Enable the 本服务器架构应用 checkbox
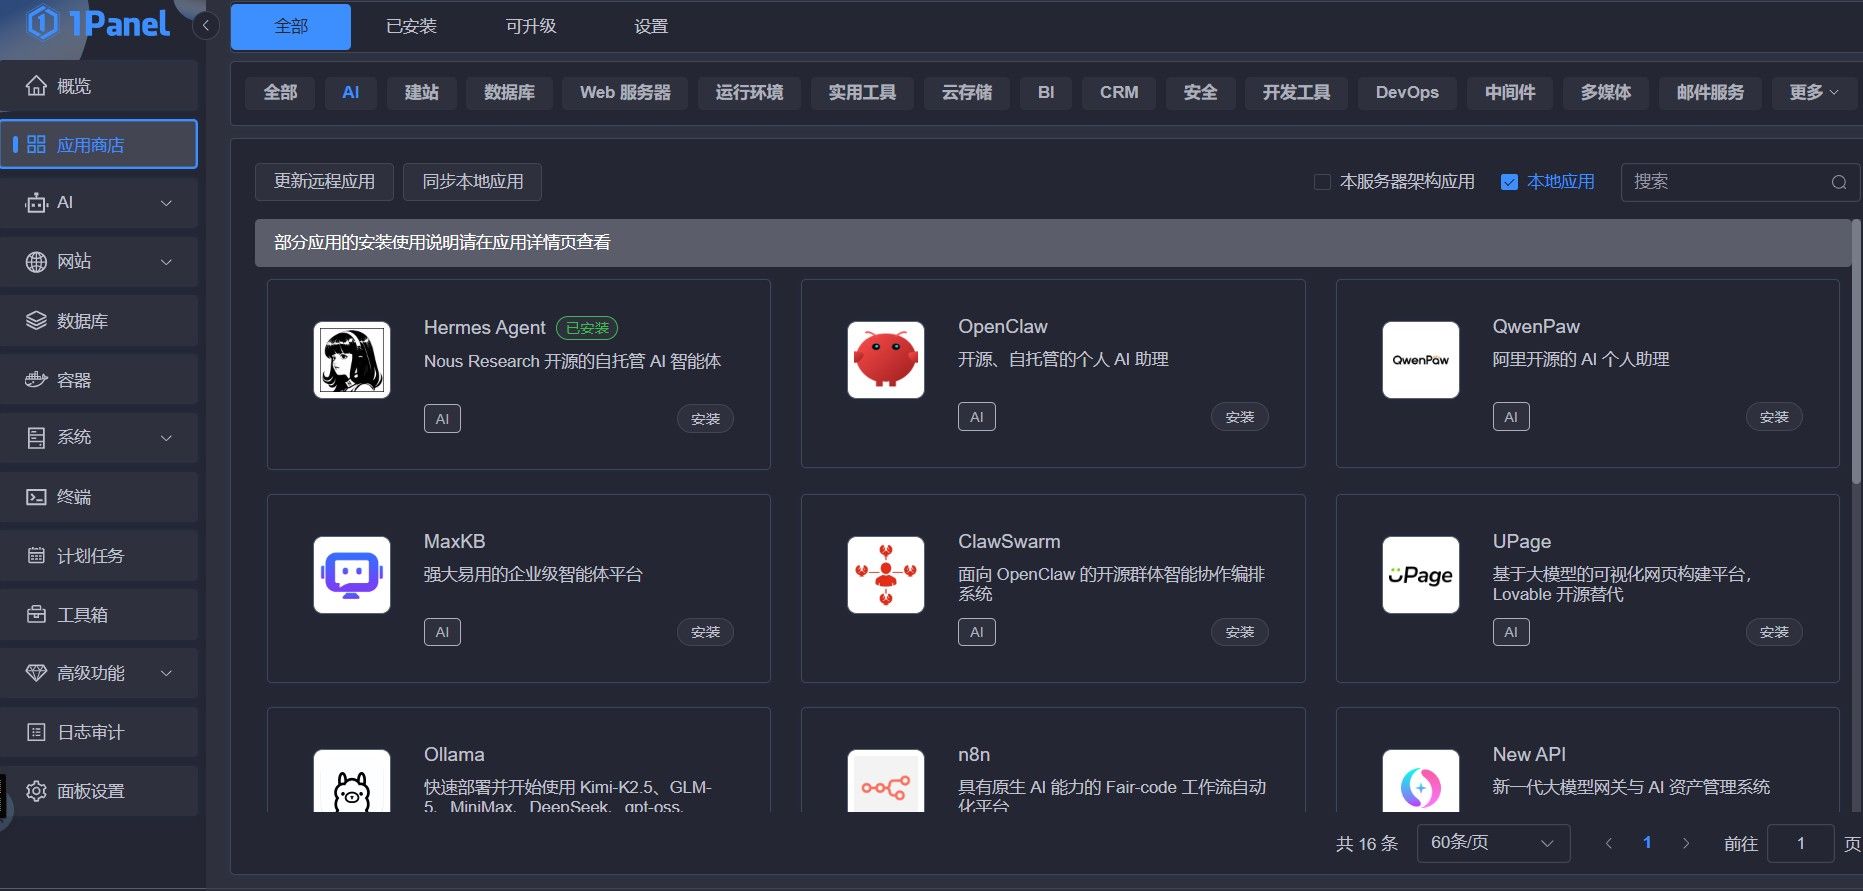The width and height of the screenshot is (1863, 891). 1322,182
